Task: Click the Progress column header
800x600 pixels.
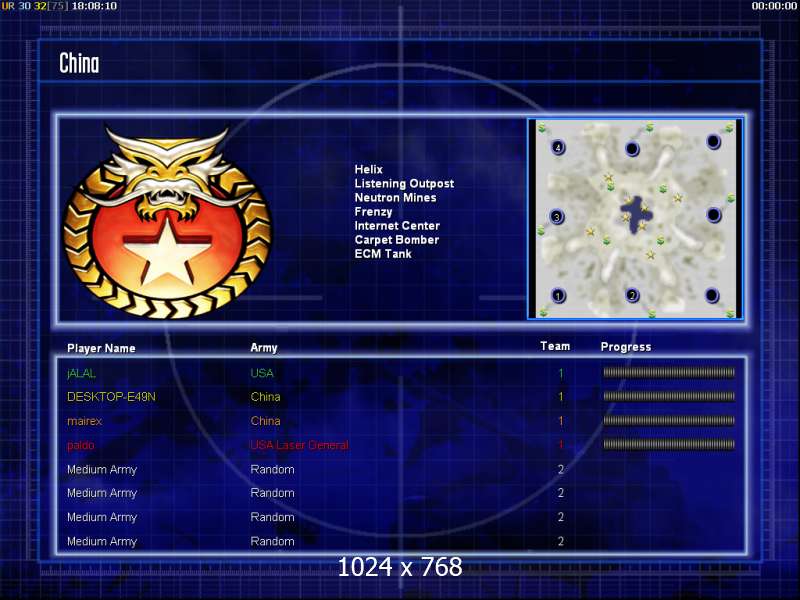Action: click(x=626, y=347)
